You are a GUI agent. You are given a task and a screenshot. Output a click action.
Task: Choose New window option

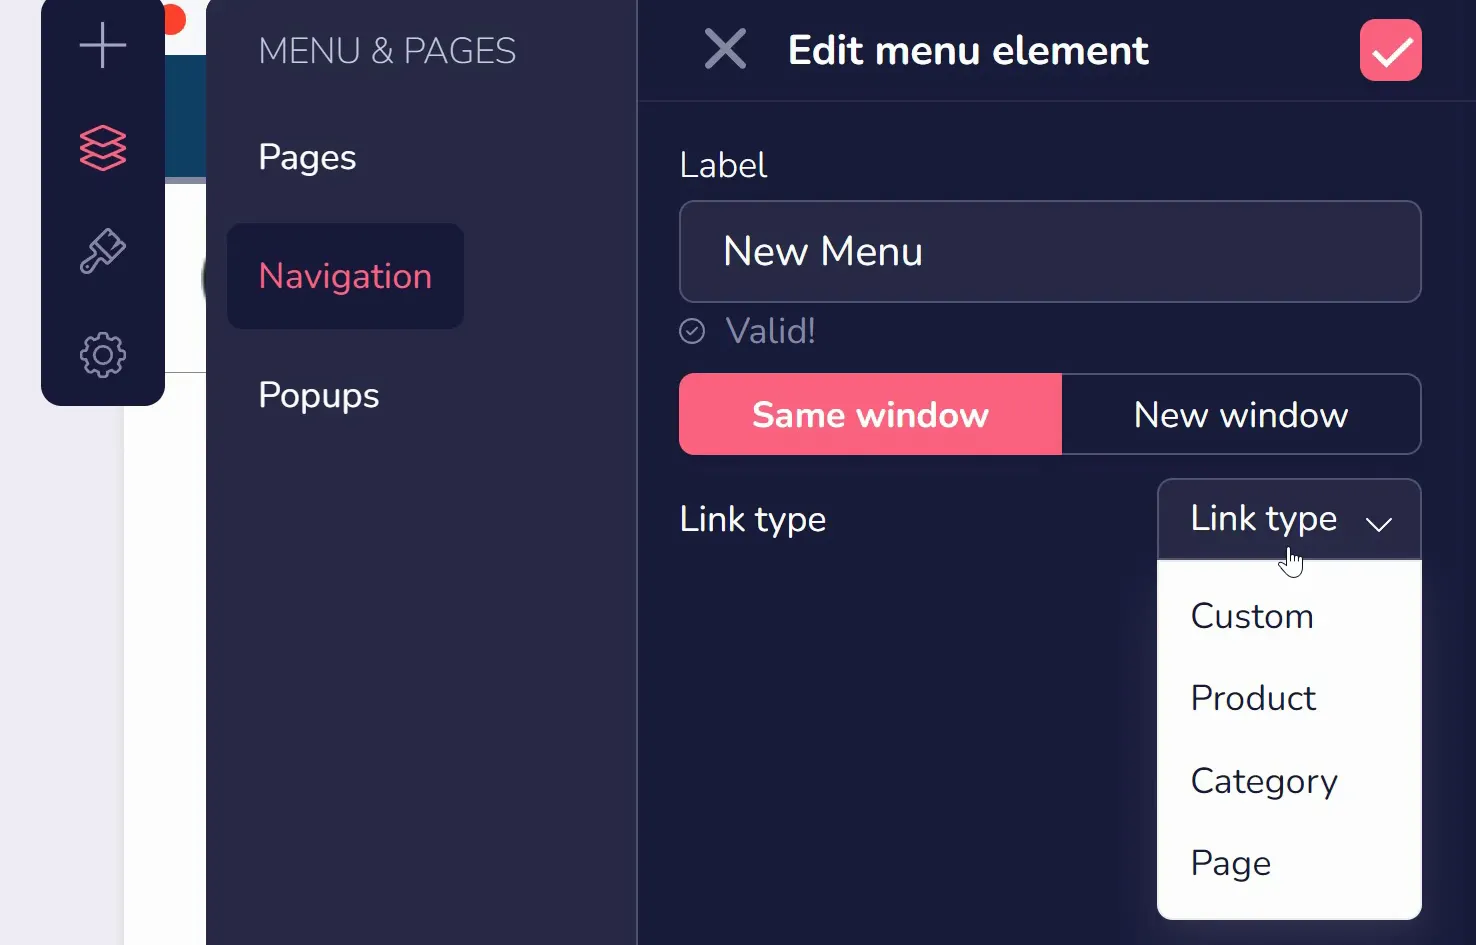(1241, 414)
